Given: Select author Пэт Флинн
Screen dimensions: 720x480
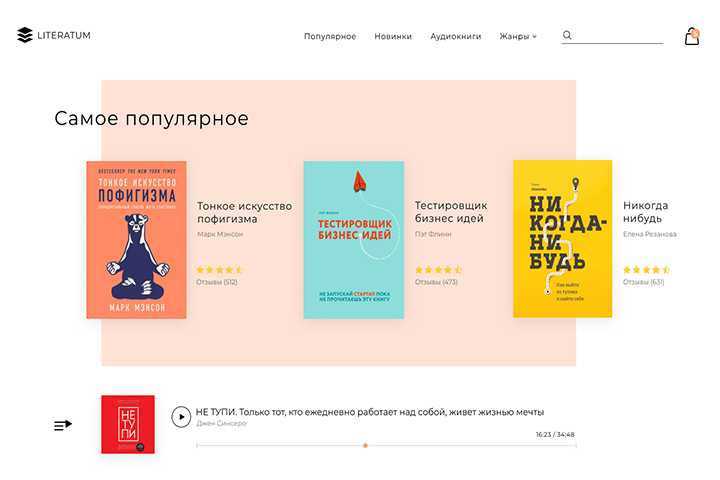Looking at the screenshot, I should (x=433, y=234).
